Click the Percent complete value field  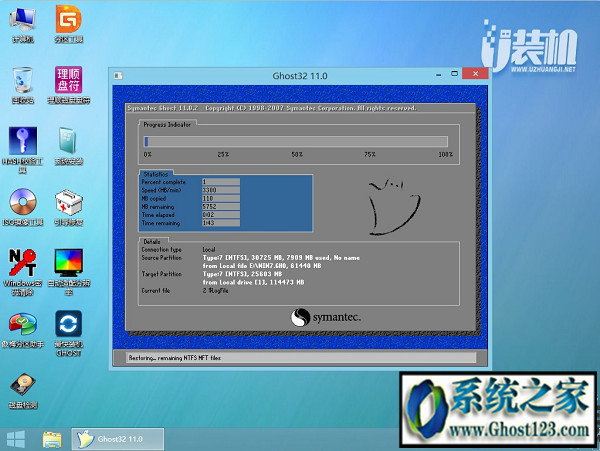pyautogui.click(x=221, y=182)
